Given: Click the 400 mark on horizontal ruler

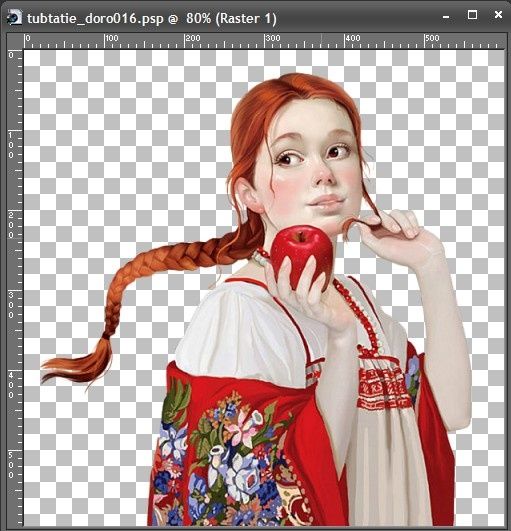Looking at the screenshot, I should (353, 38).
